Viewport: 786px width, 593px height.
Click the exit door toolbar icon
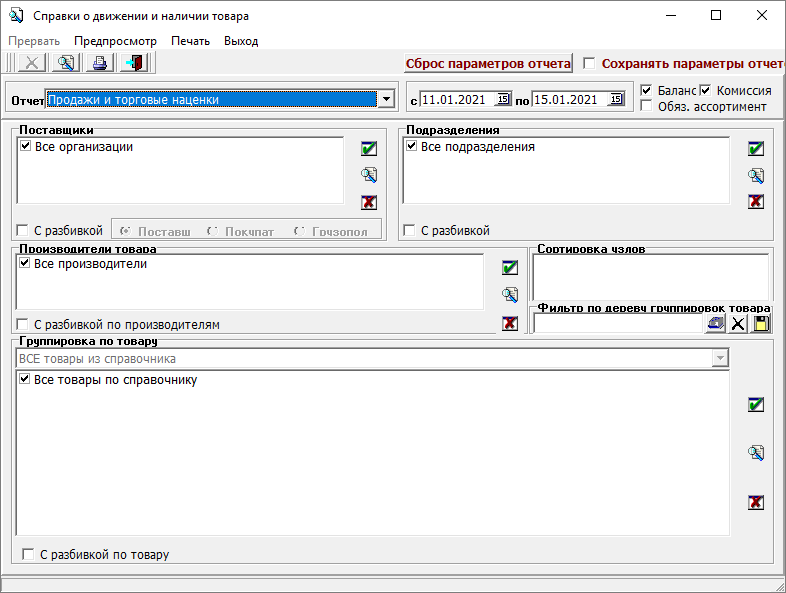click(x=132, y=63)
